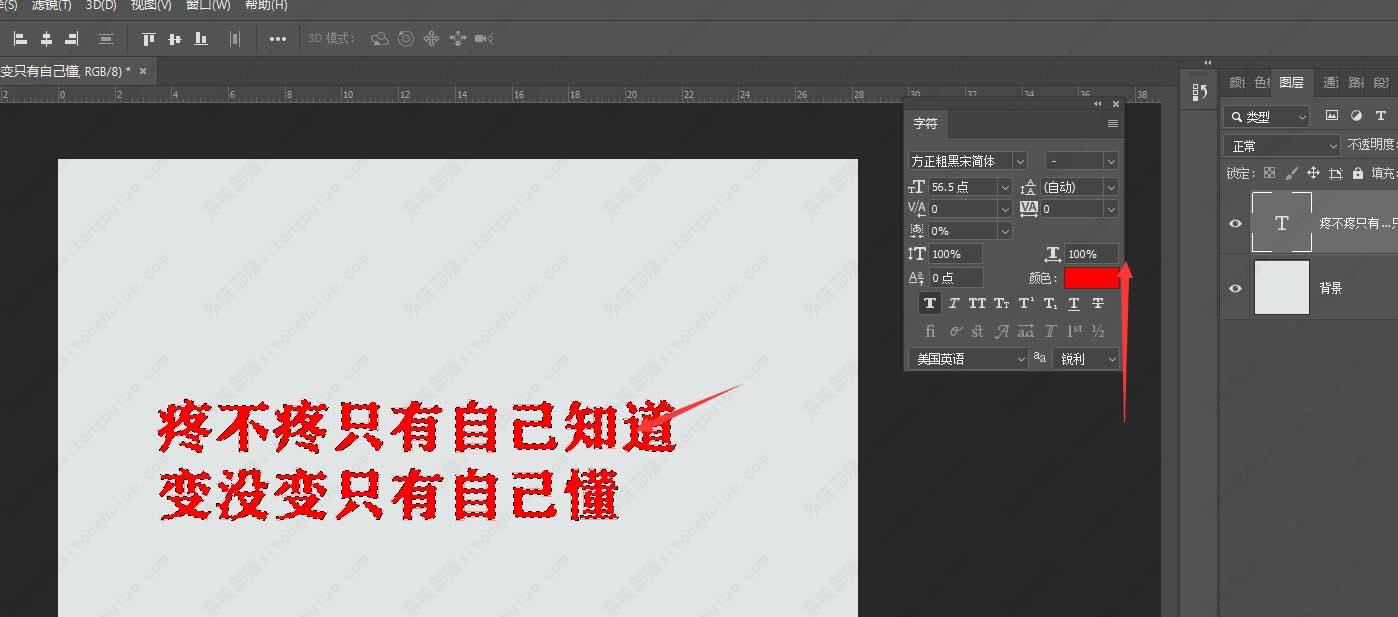Align top edges in options bar
This screenshot has width=1398, height=617.
(149, 39)
